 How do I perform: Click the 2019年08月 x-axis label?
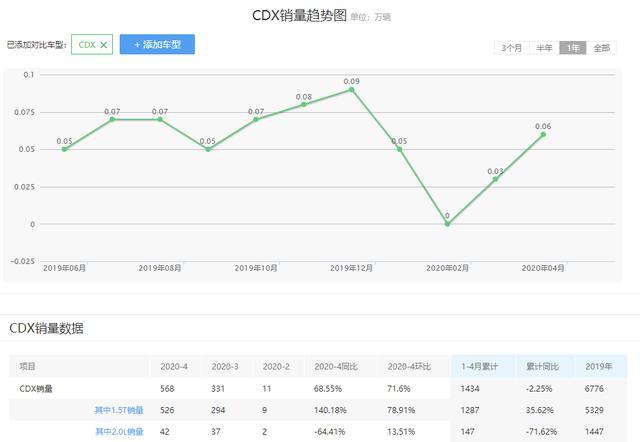pyautogui.click(x=160, y=268)
